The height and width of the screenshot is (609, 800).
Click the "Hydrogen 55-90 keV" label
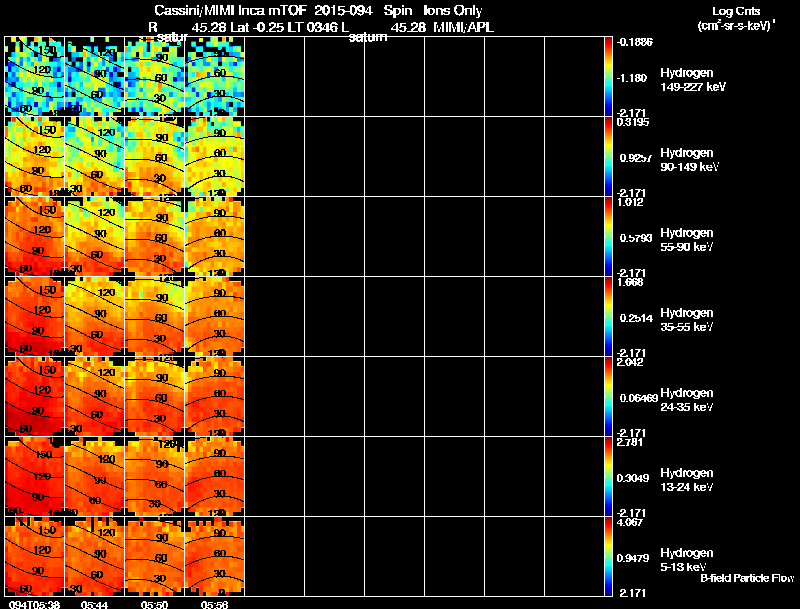click(x=687, y=240)
